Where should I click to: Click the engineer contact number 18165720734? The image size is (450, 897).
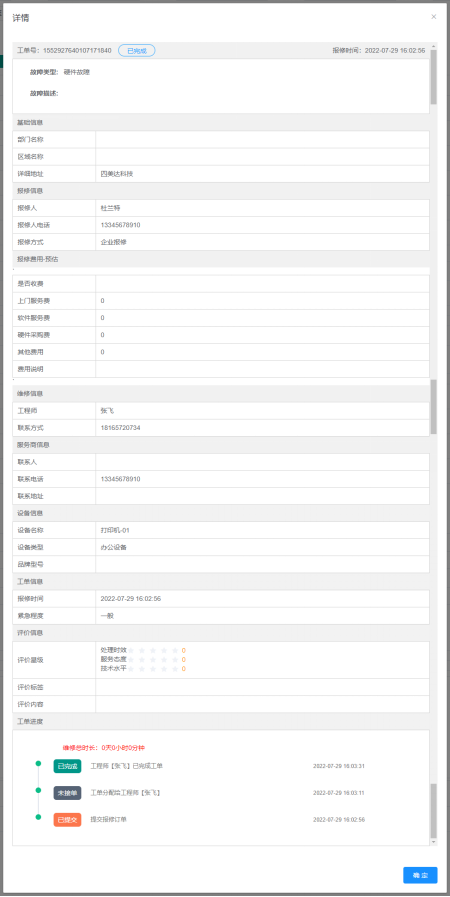[x=120, y=428]
